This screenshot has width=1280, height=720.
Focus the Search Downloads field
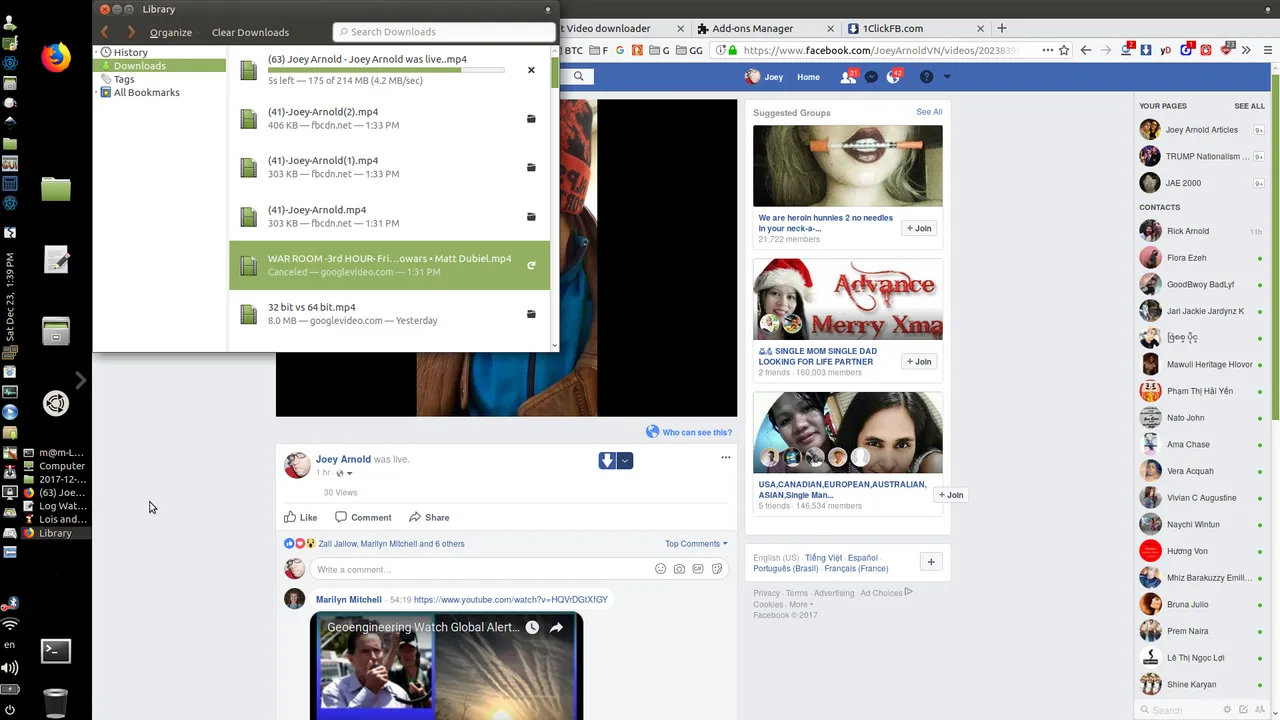tap(443, 32)
